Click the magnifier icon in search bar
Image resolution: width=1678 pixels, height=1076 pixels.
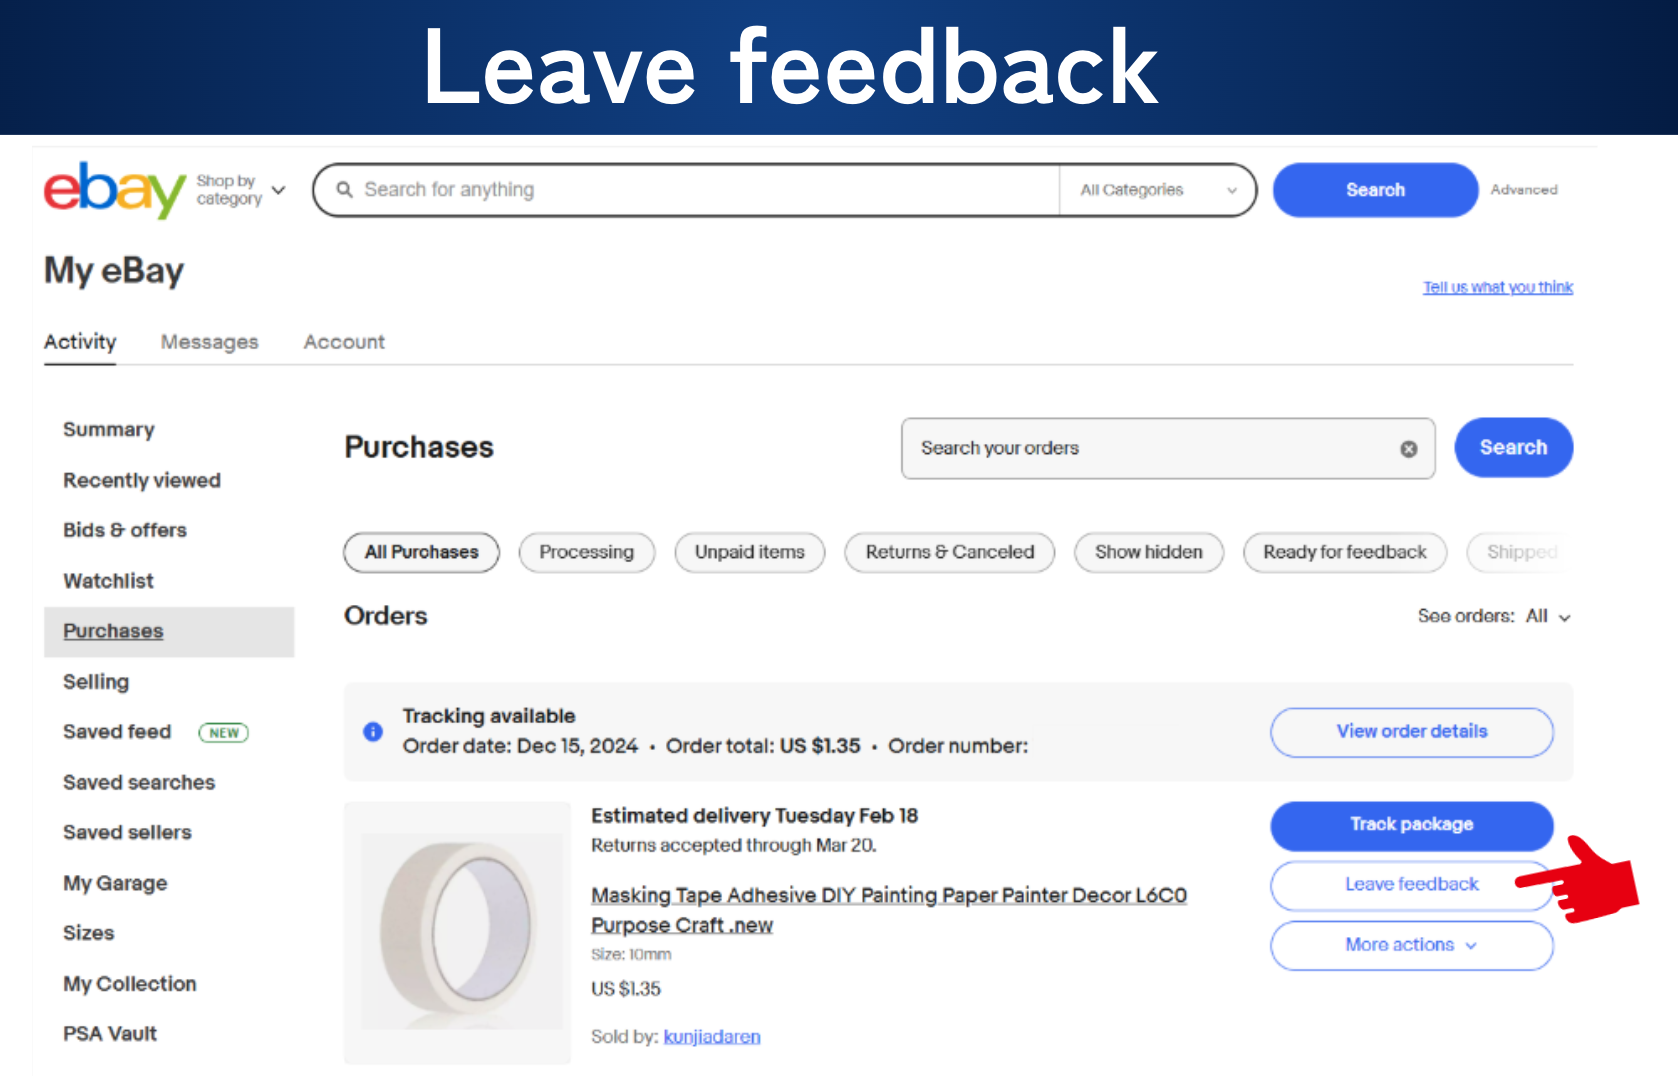click(345, 190)
